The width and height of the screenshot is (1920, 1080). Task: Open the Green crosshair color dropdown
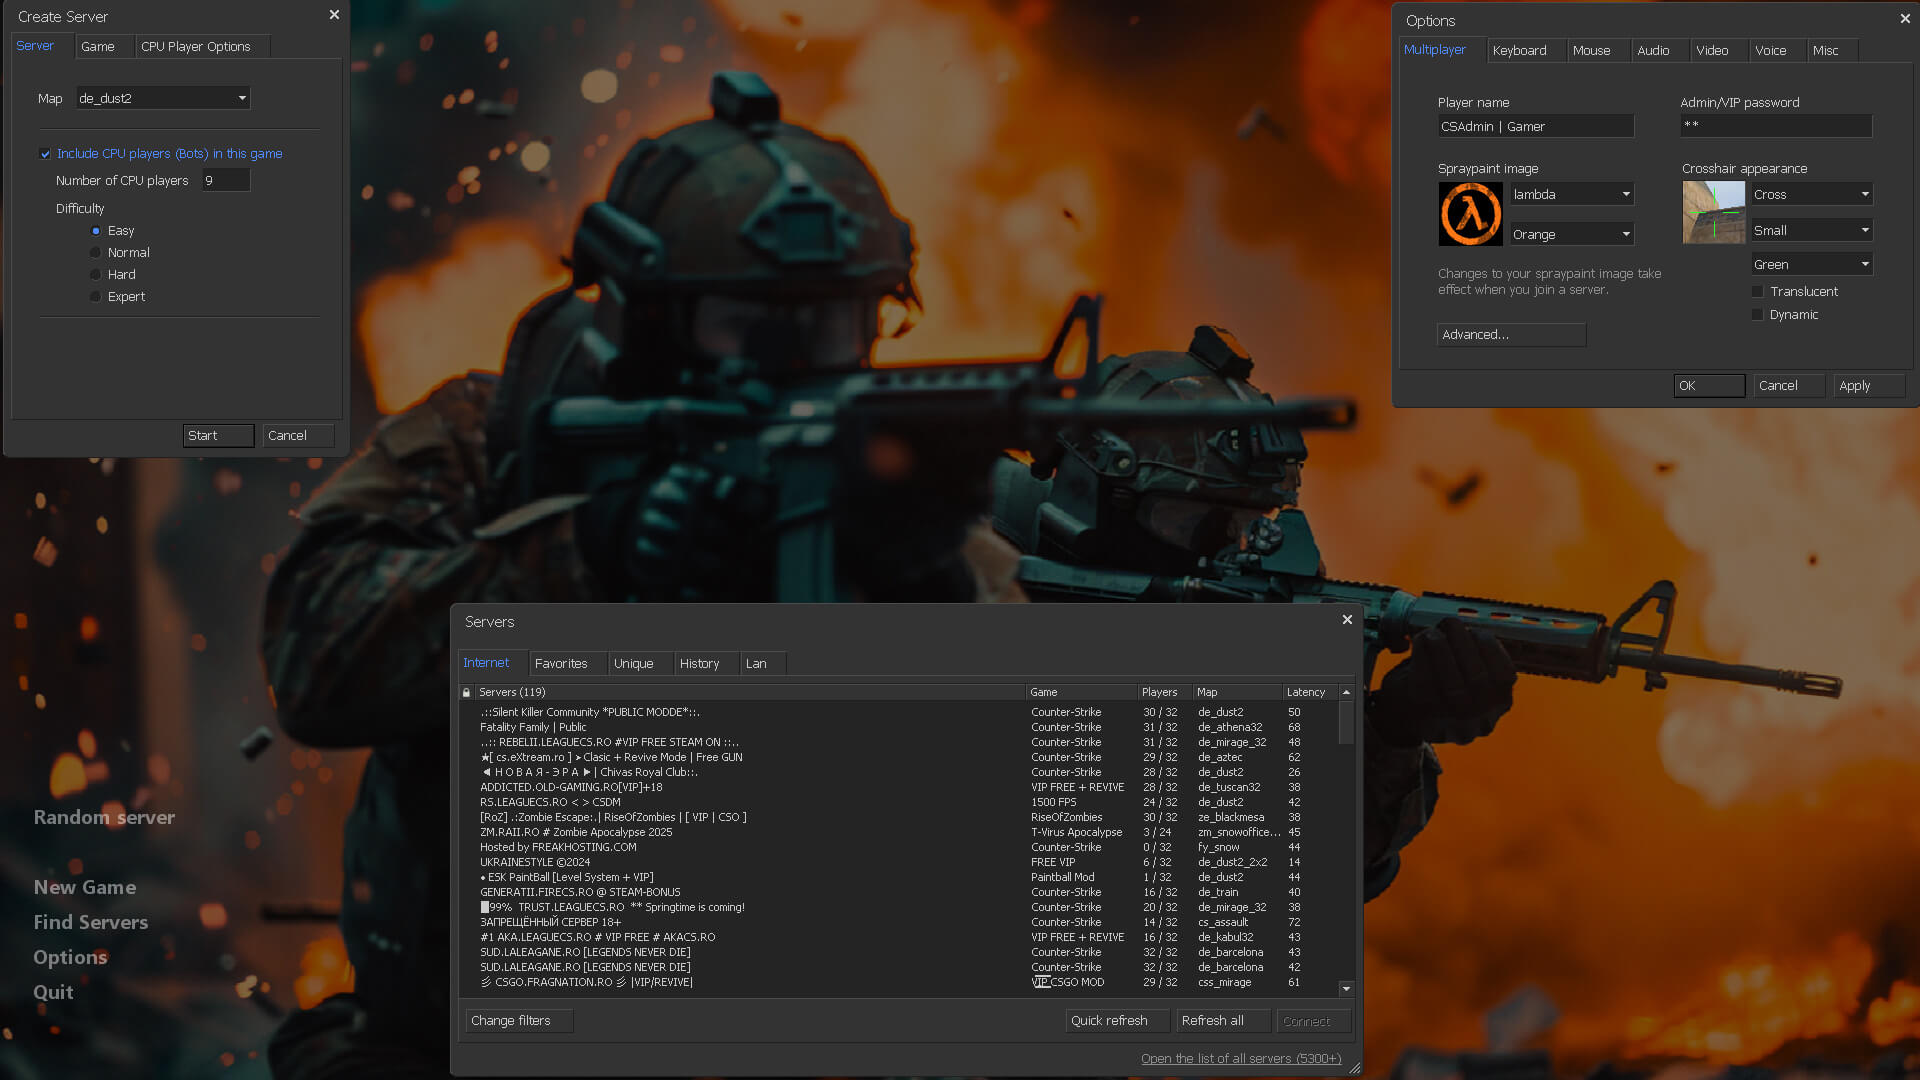coord(1811,264)
